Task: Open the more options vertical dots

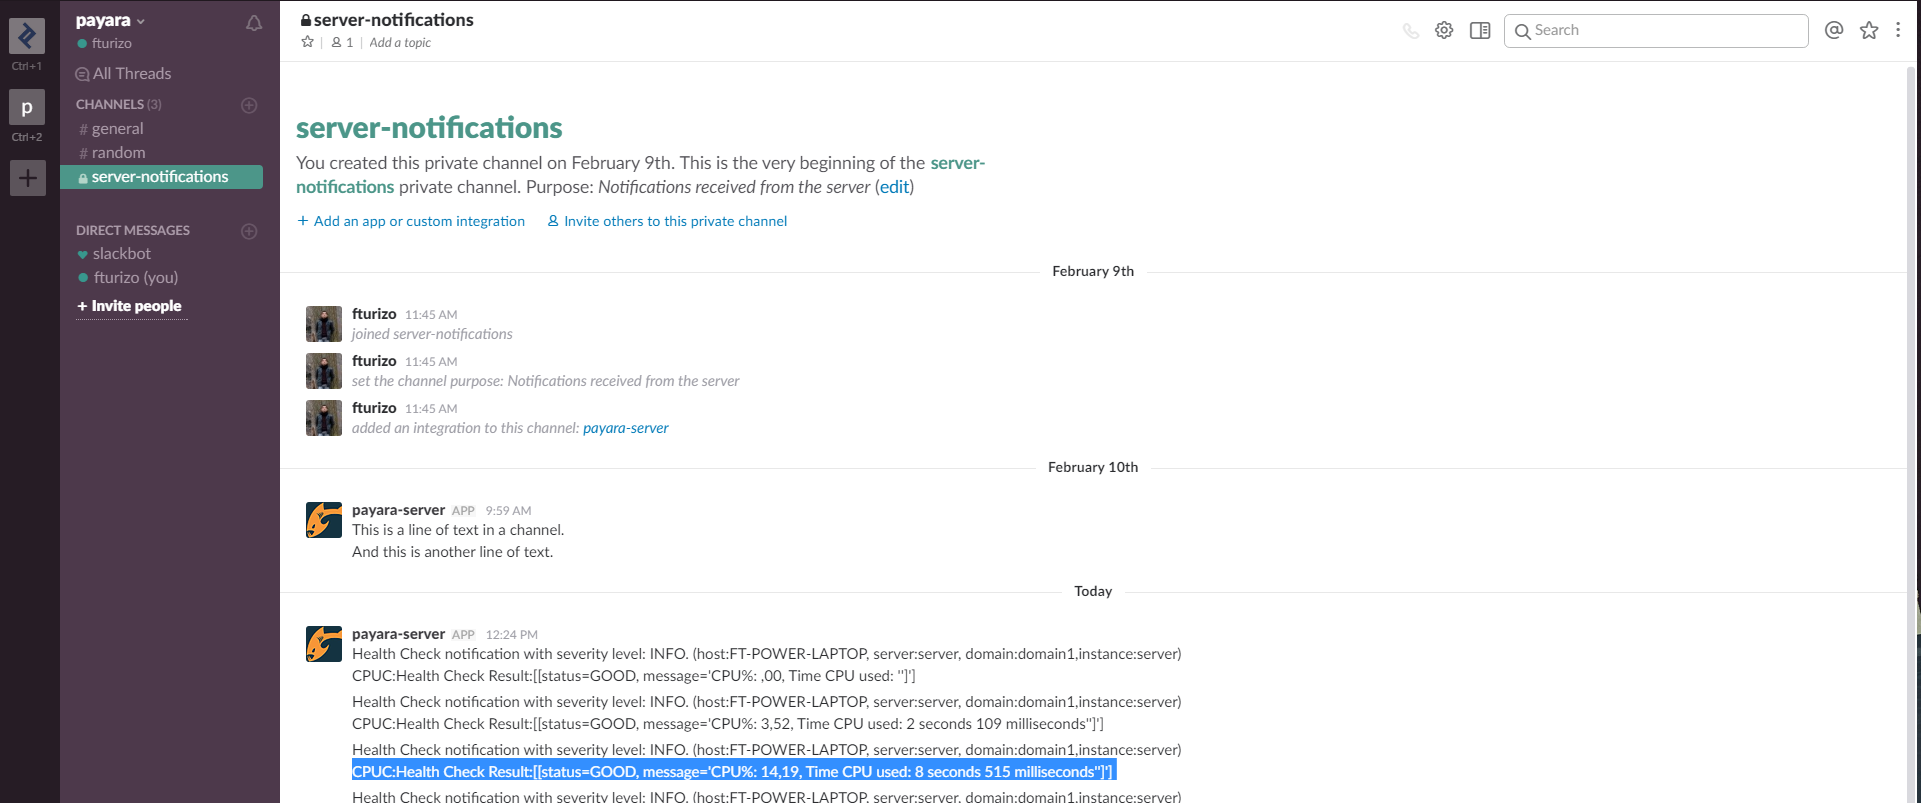Action: [1898, 31]
